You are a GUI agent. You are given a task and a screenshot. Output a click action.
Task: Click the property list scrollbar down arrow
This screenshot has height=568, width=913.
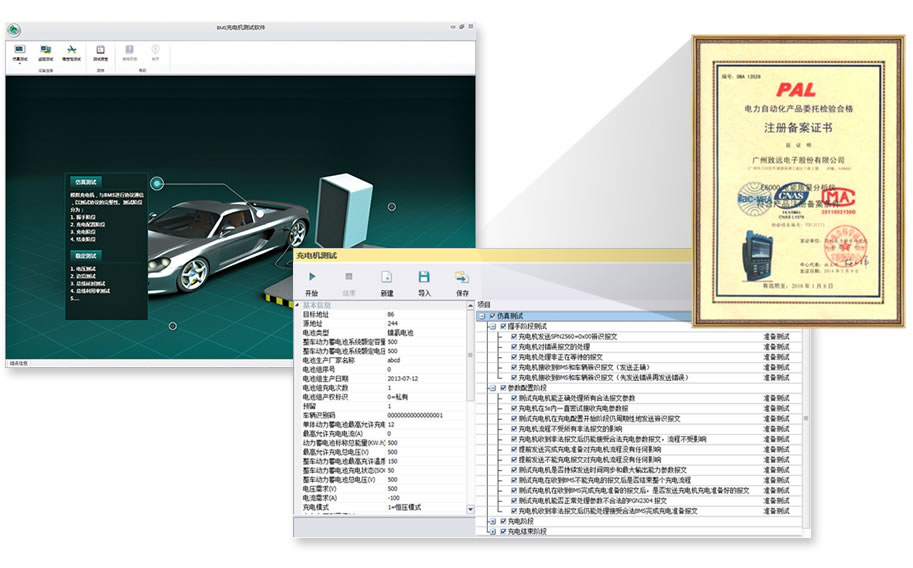click(x=470, y=511)
